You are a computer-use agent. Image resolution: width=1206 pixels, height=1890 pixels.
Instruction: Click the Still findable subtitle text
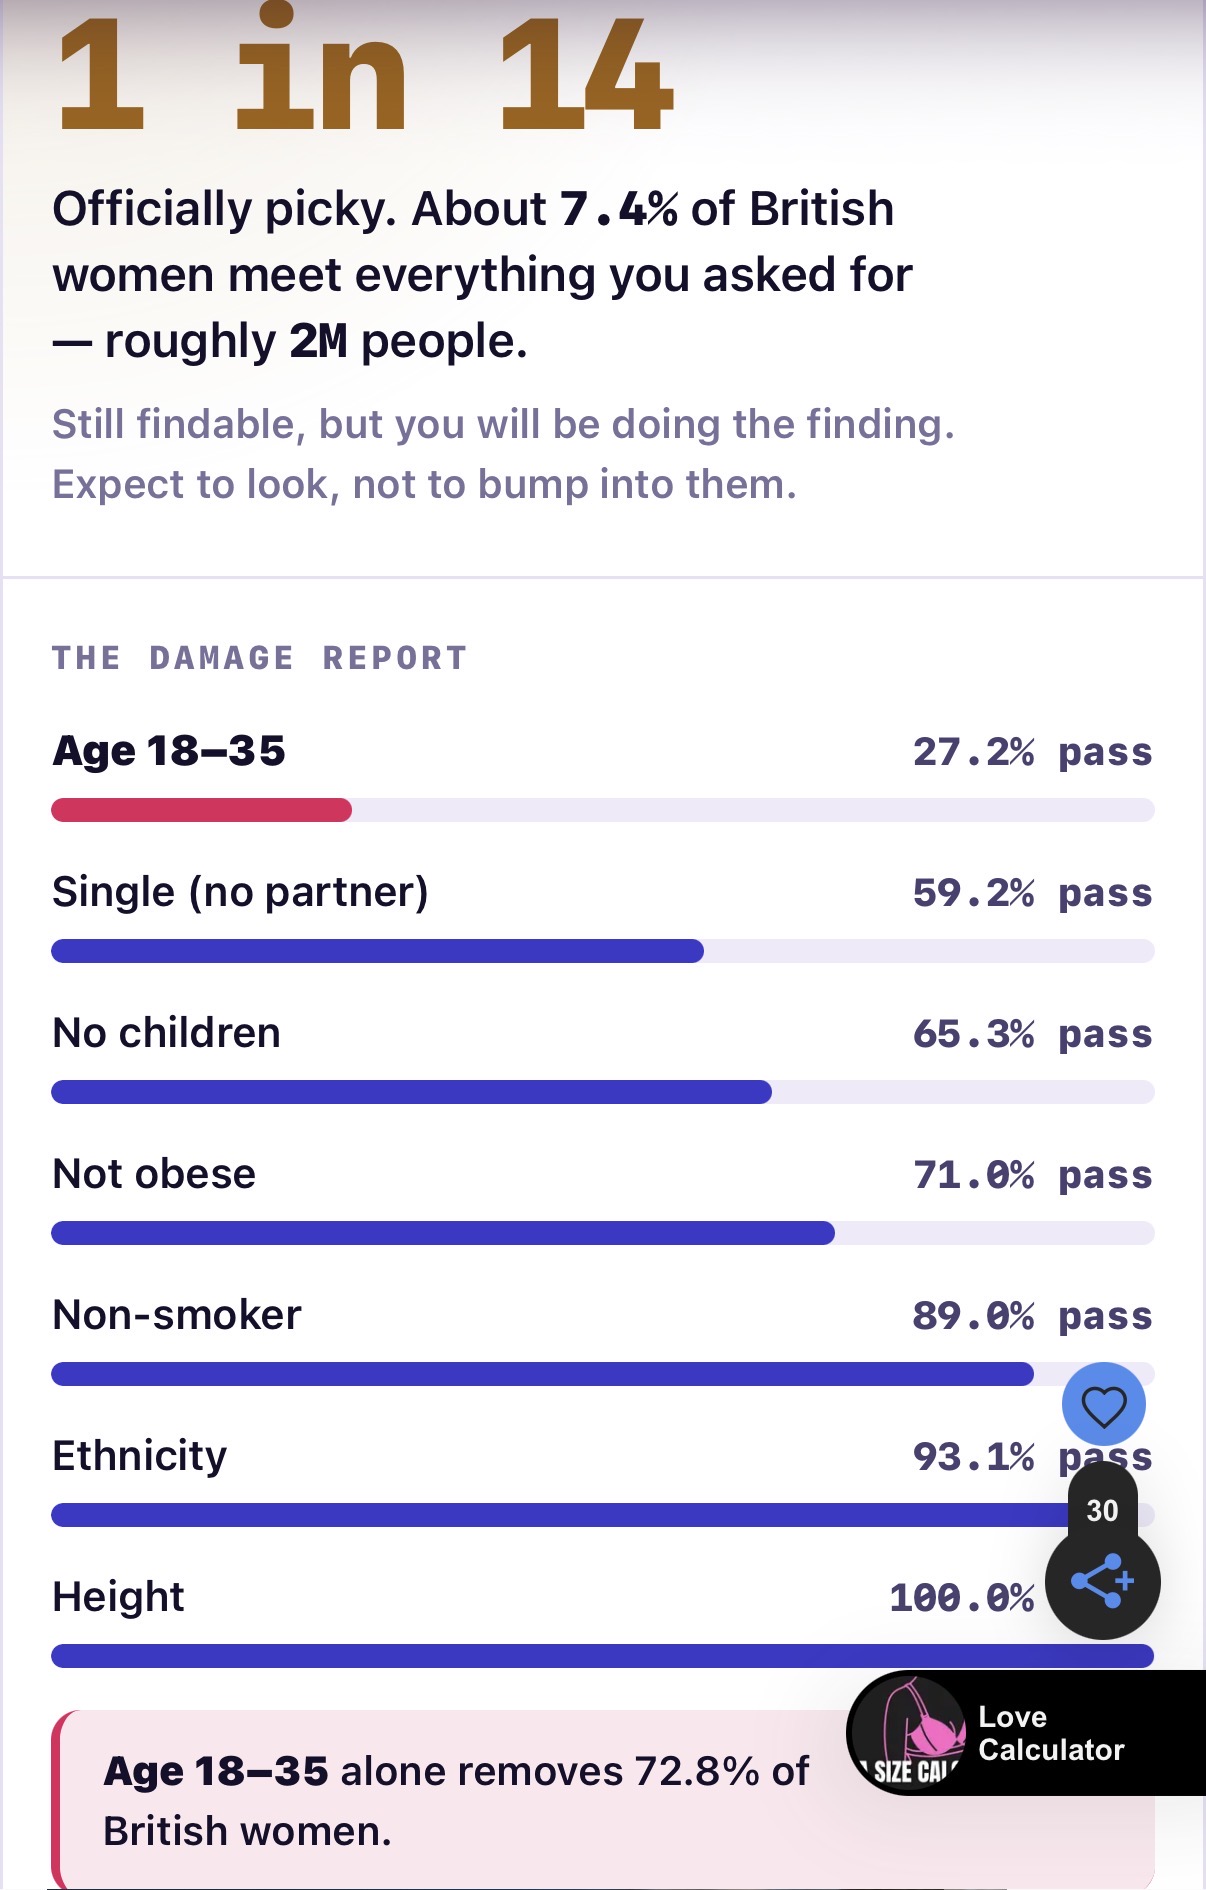click(504, 454)
